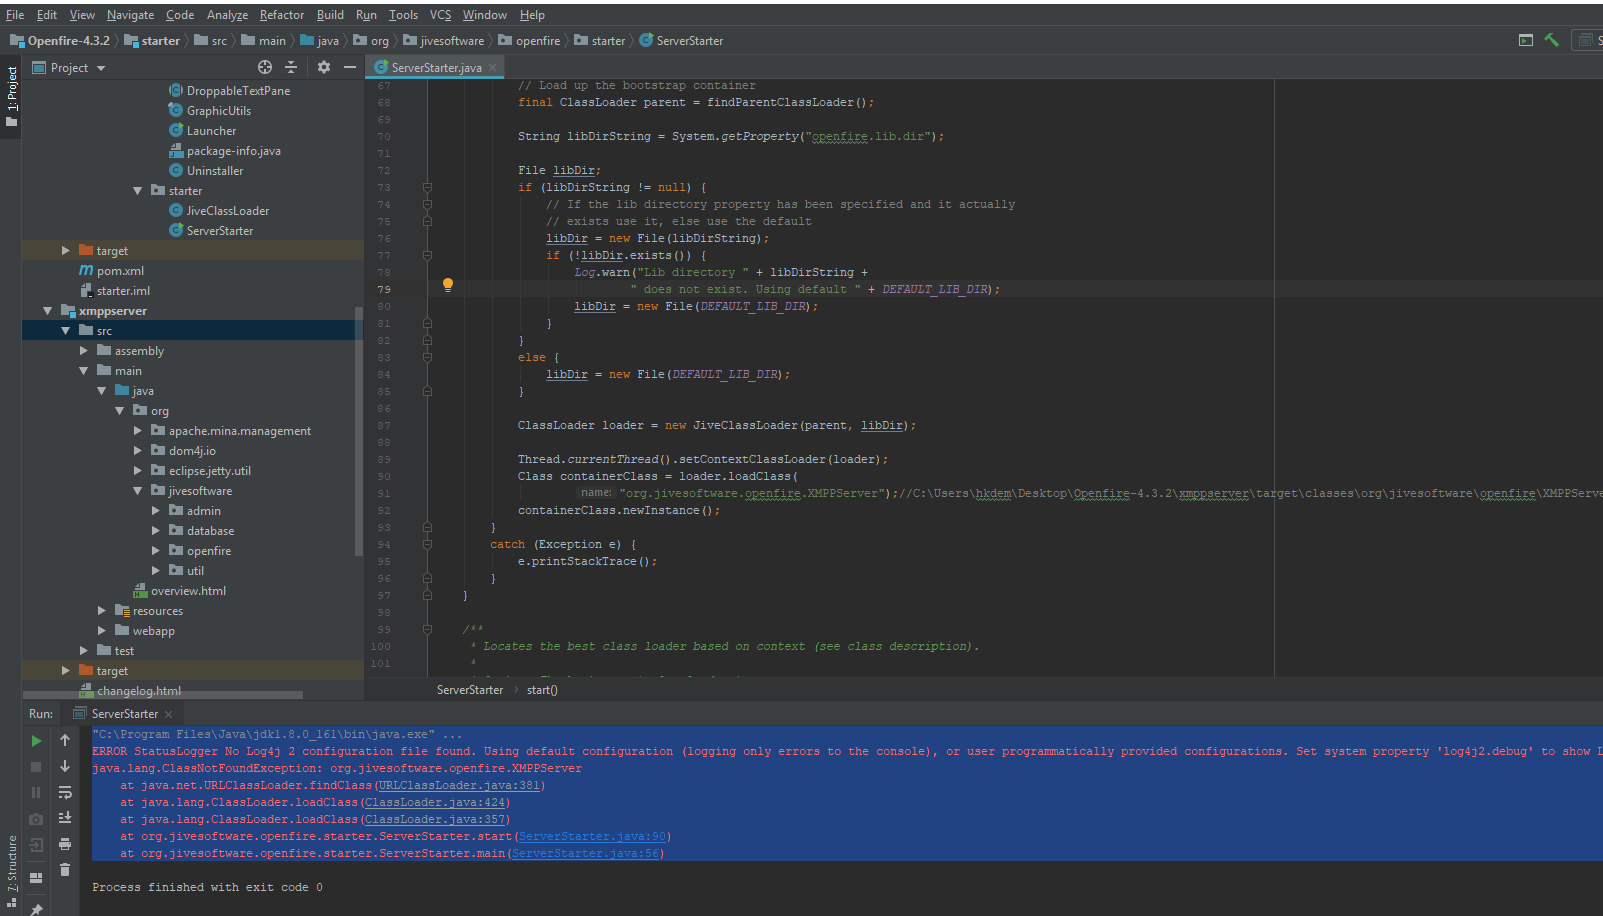Select the ServerStarter.java editor tab
The image size is (1603, 916).
click(x=435, y=68)
